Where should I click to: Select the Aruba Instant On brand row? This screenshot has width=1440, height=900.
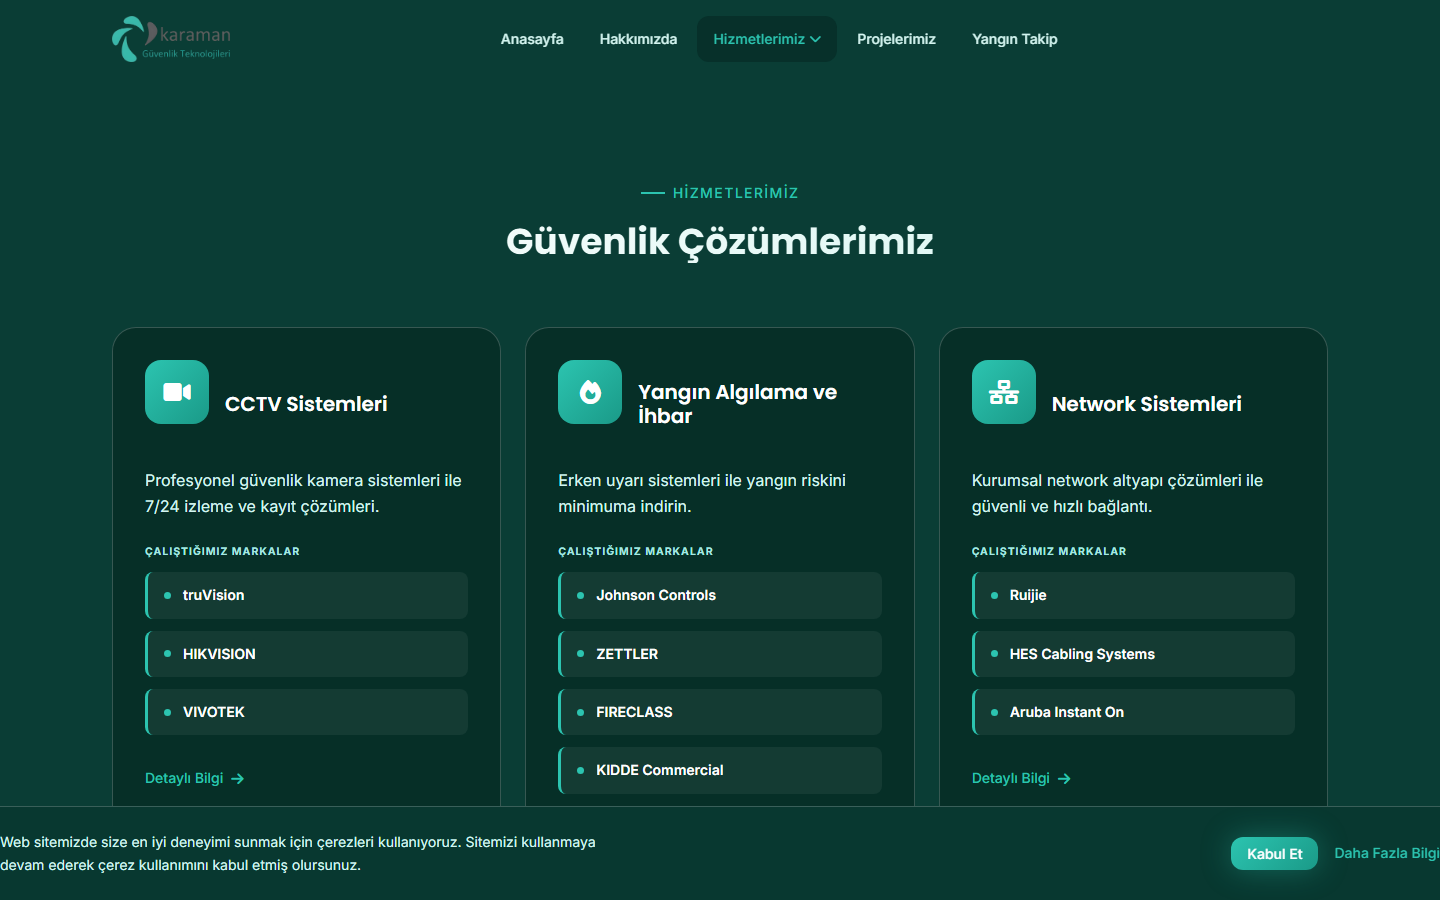(1133, 712)
